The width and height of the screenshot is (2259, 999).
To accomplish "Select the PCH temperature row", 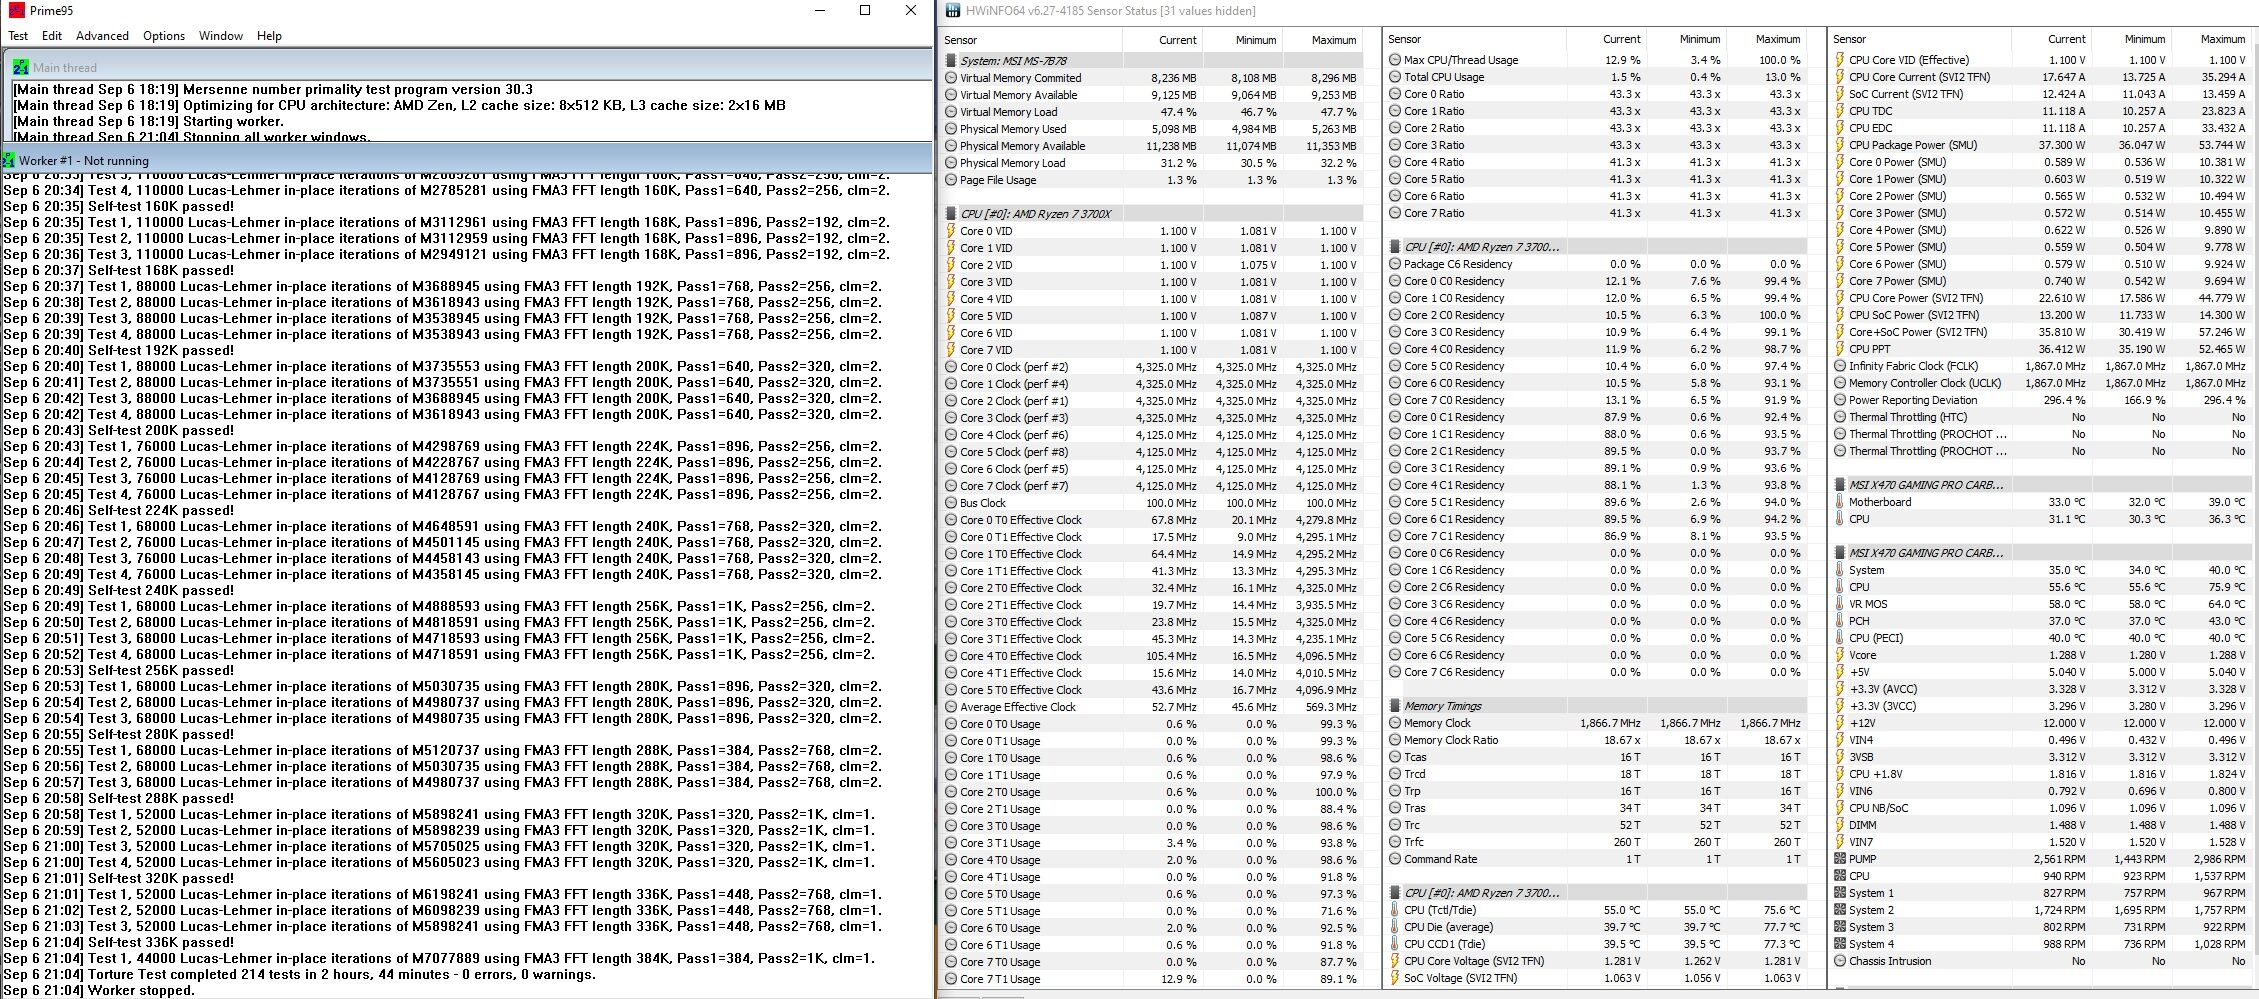I will point(2041,621).
